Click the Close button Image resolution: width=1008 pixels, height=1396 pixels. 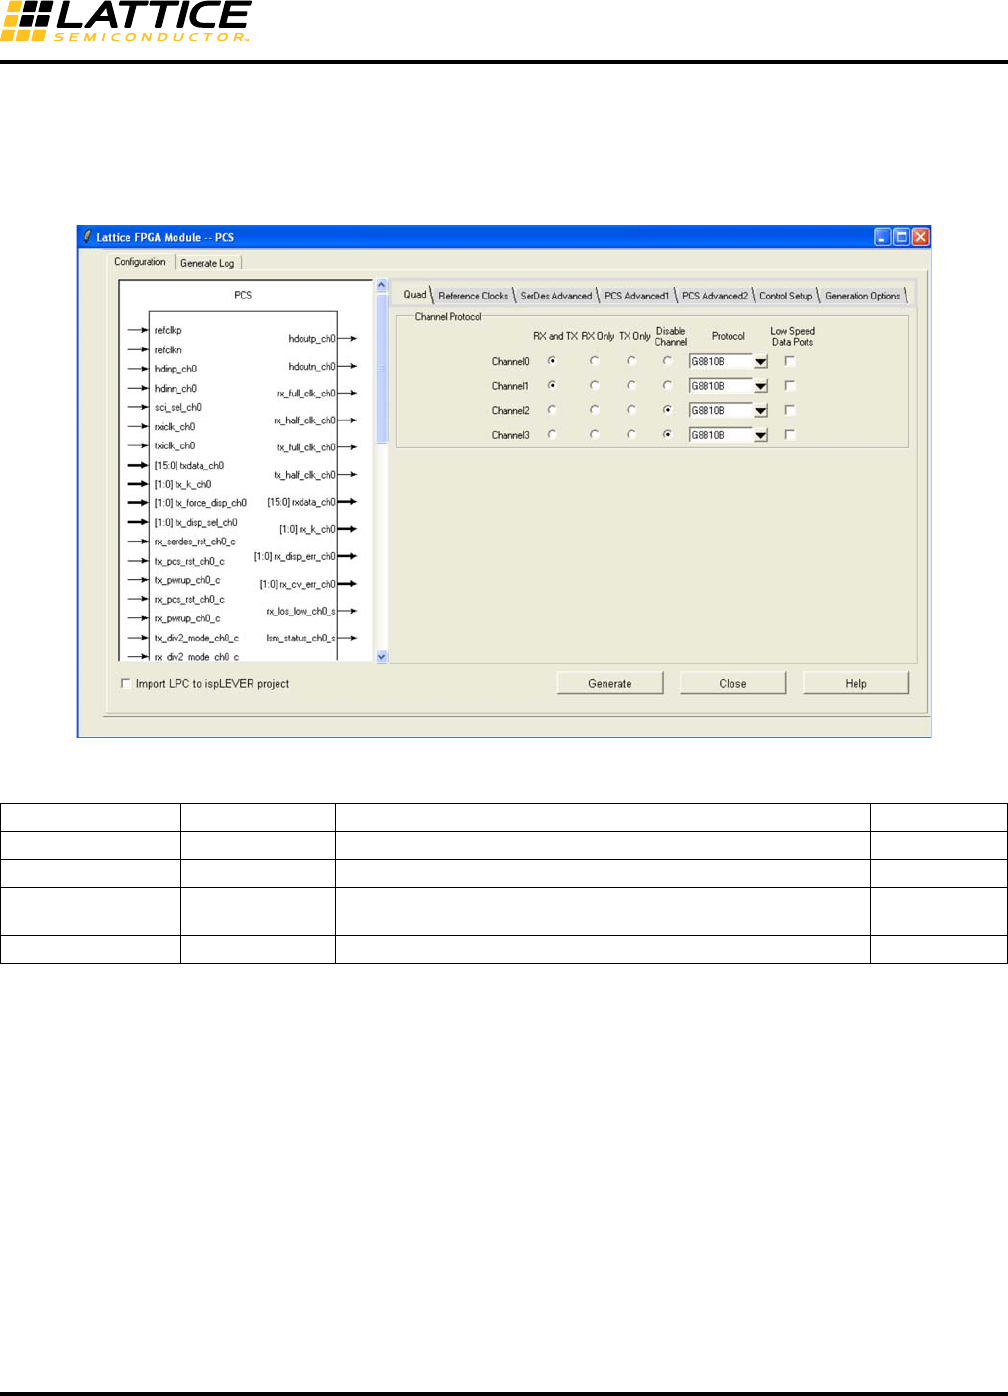click(x=733, y=683)
